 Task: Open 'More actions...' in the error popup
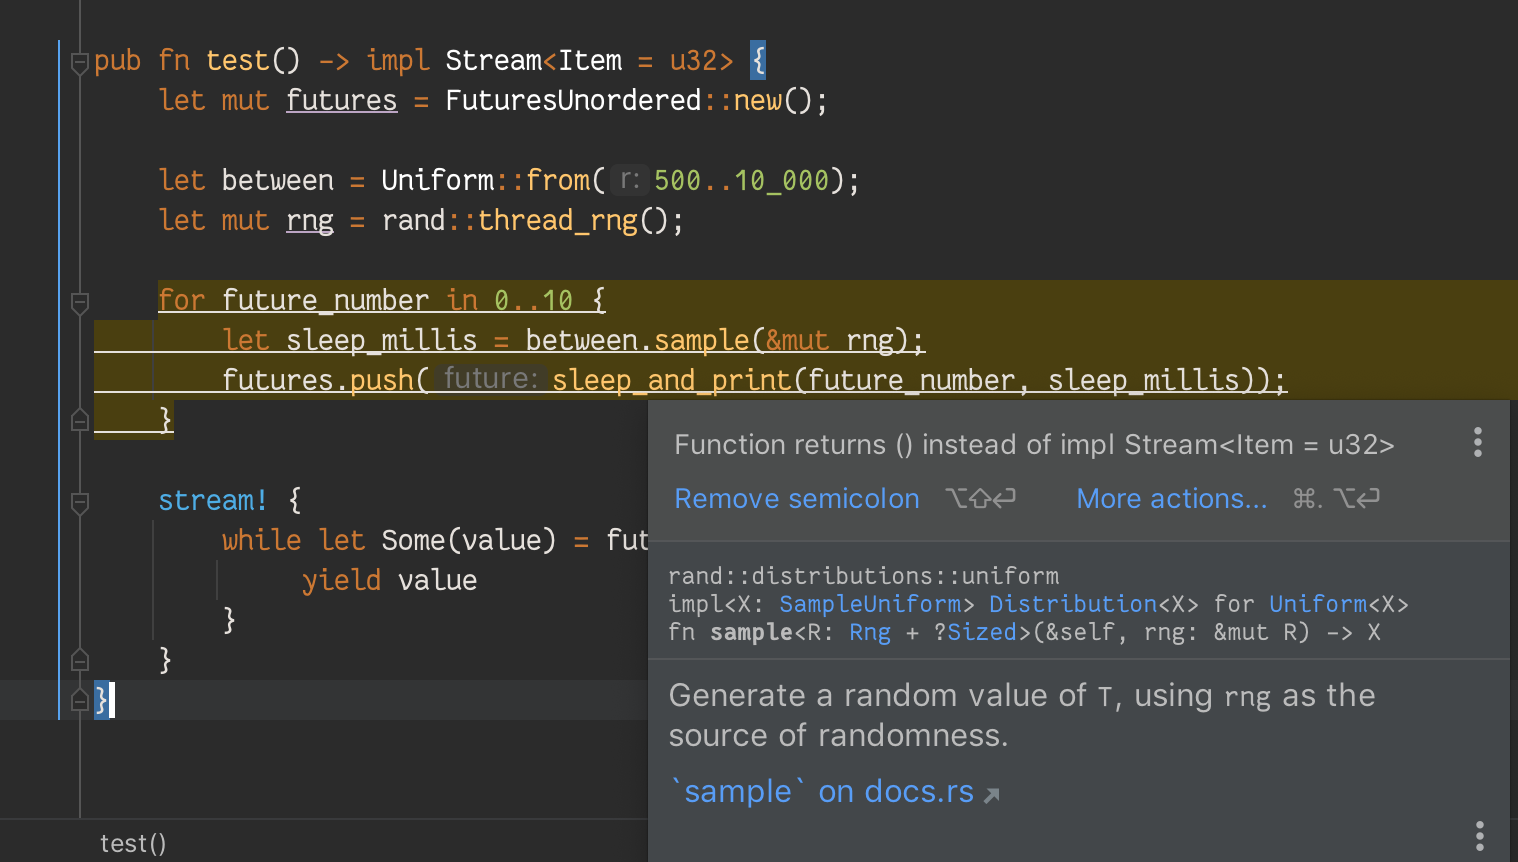(1172, 498)
